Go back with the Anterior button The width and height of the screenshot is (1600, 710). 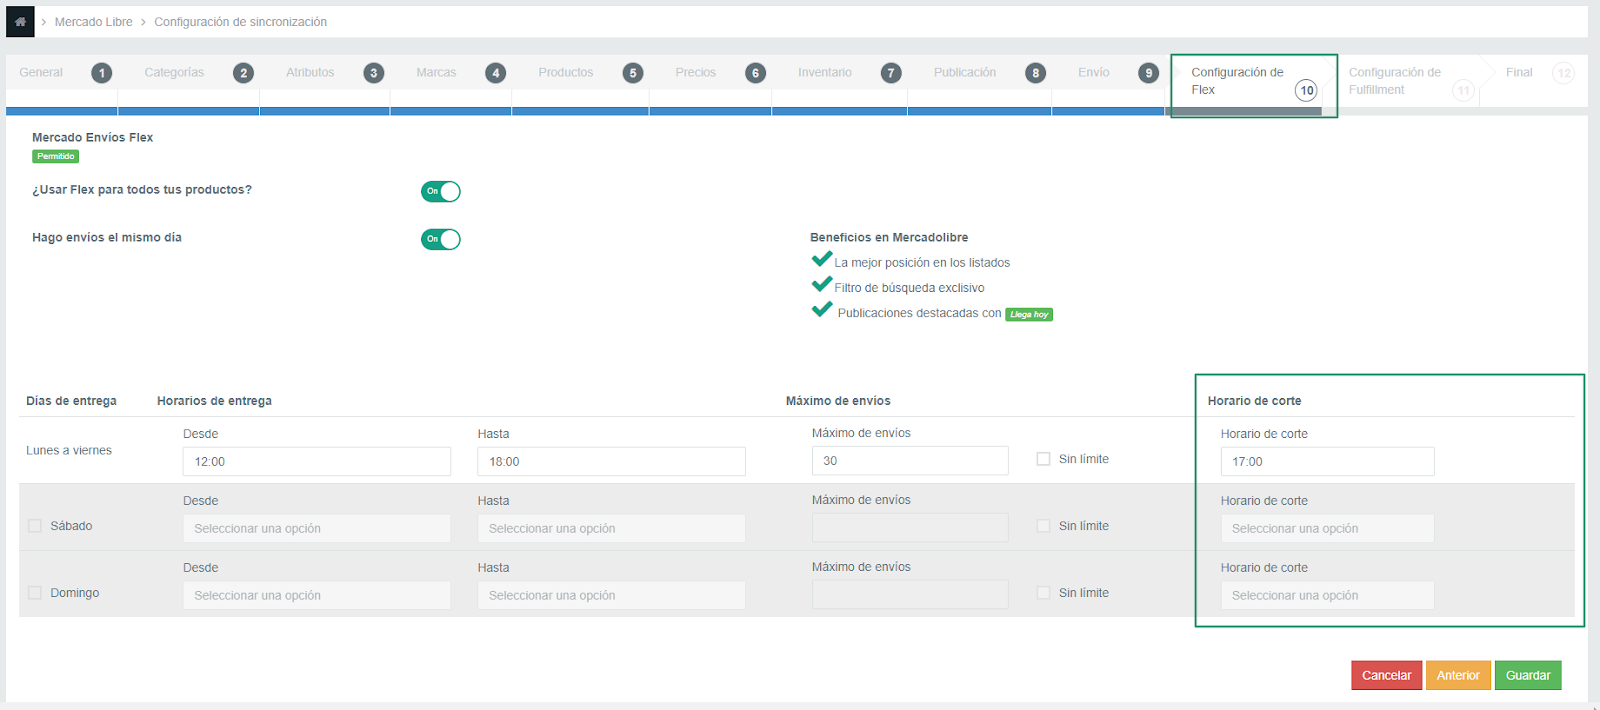1458,675
